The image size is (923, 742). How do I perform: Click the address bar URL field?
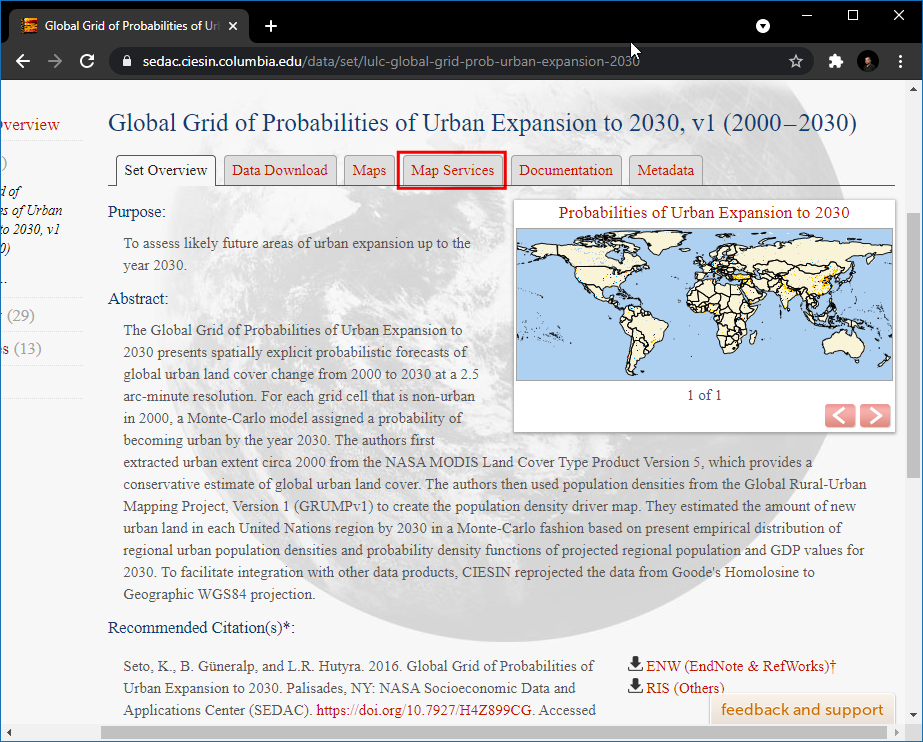(450, 61)
